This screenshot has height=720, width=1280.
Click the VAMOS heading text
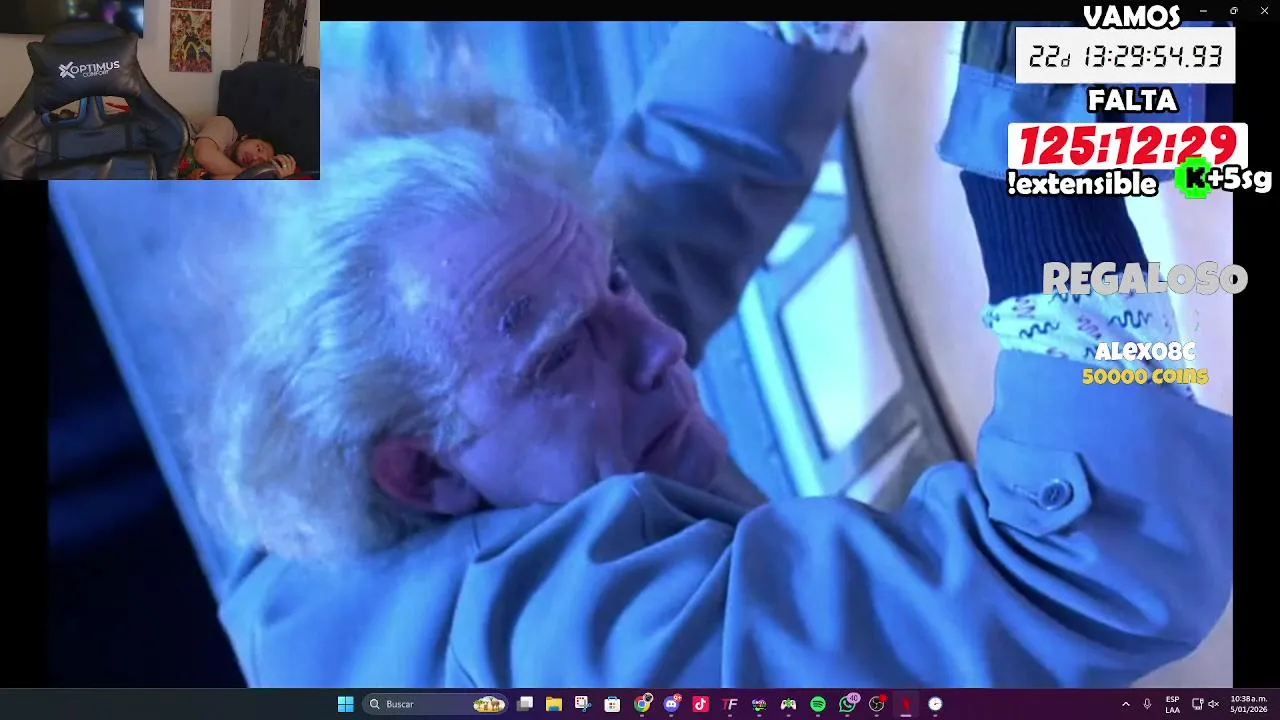(1132, 16)
